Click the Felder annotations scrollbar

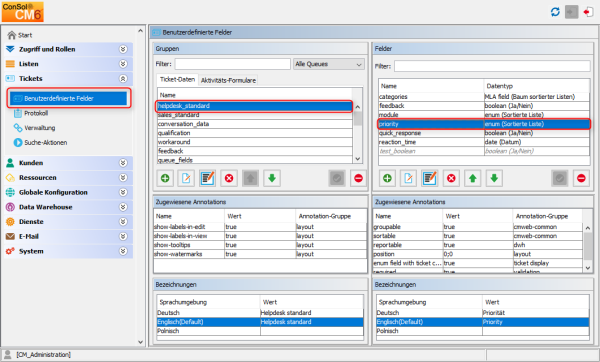tap(588, 248)
